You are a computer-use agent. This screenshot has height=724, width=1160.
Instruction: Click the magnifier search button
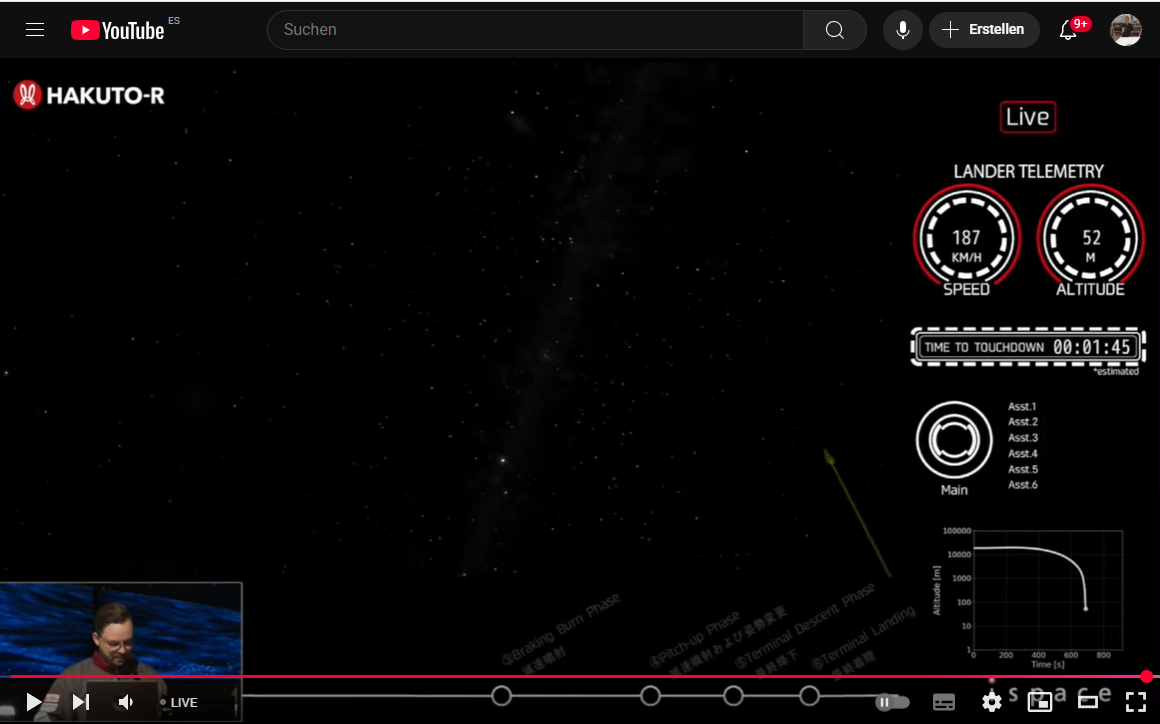point(834,30)
